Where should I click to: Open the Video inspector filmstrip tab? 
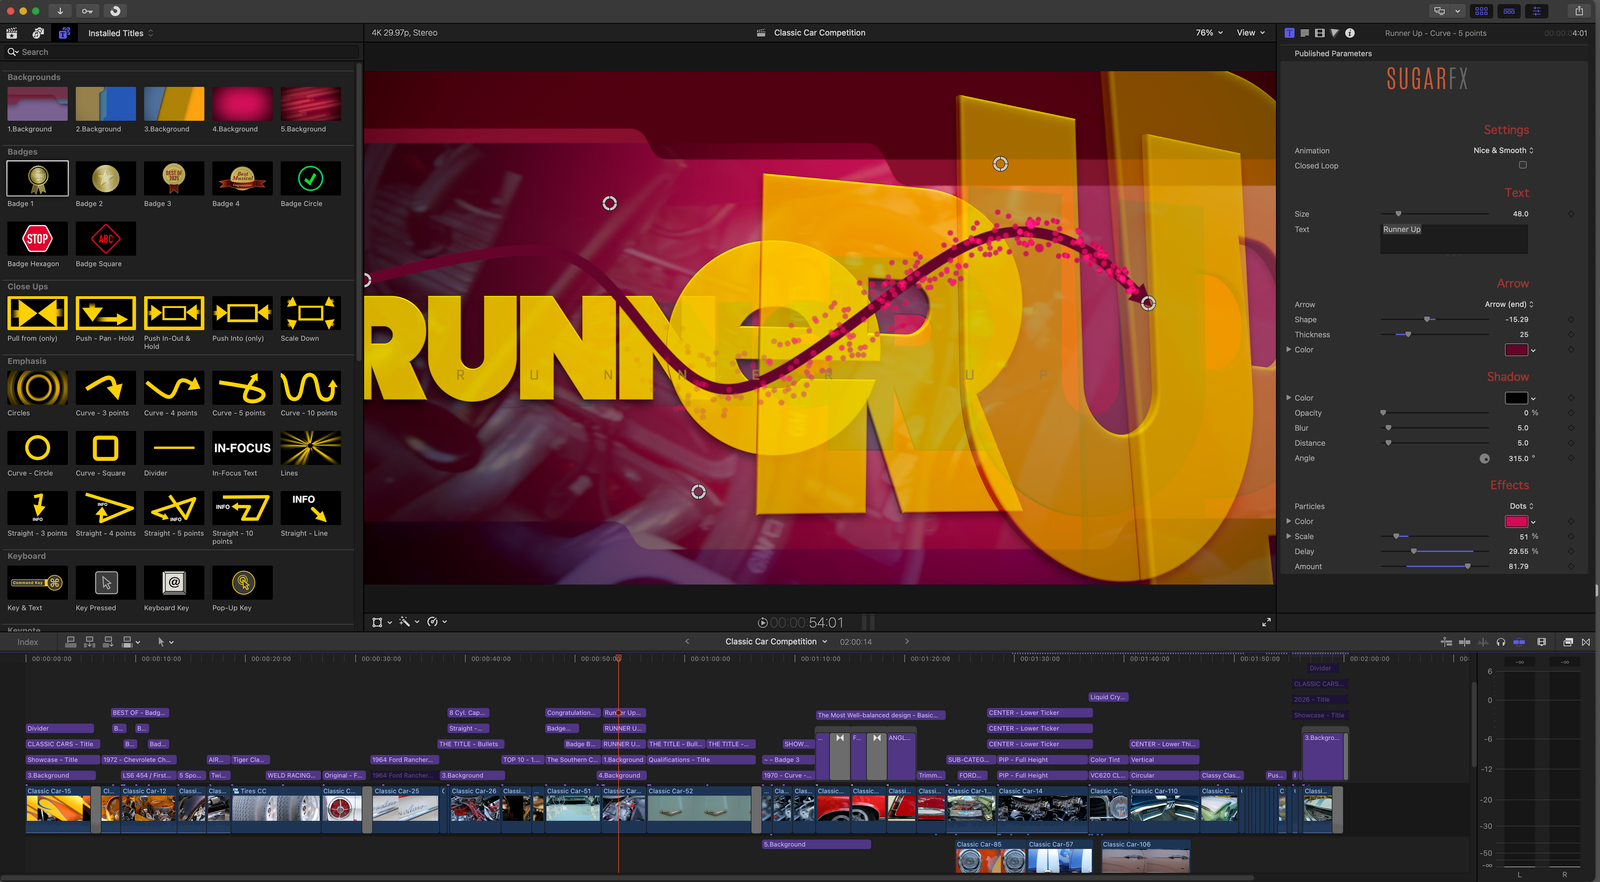[1319, 33]
